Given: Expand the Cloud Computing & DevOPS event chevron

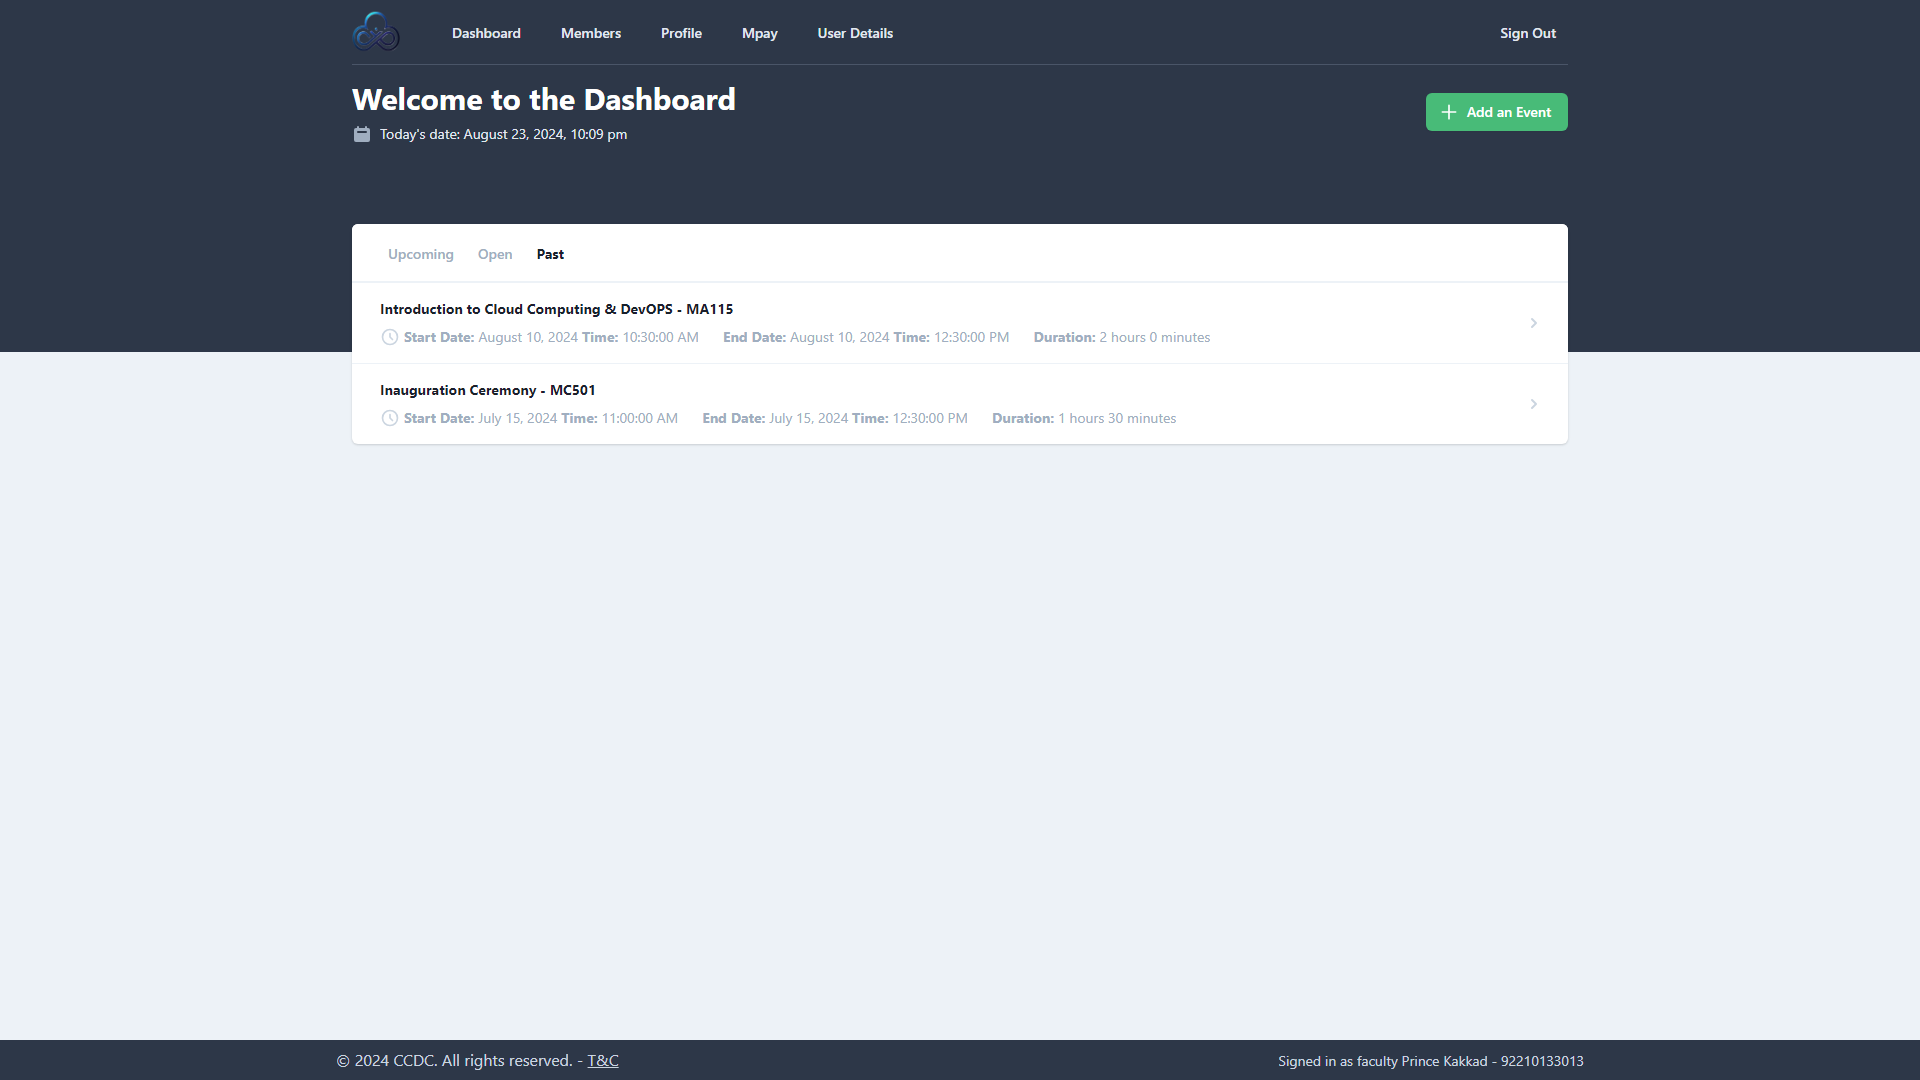Looking at the screenshot, I should [1533, 323].
